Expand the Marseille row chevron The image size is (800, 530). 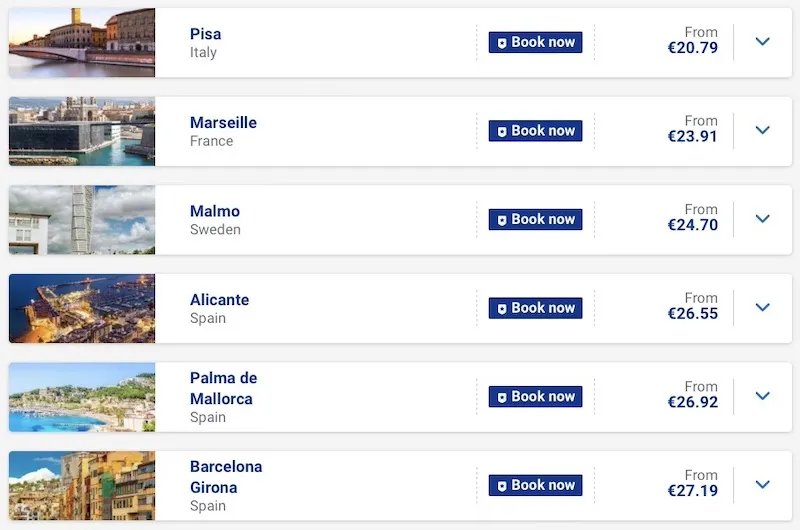click(763, 130)
